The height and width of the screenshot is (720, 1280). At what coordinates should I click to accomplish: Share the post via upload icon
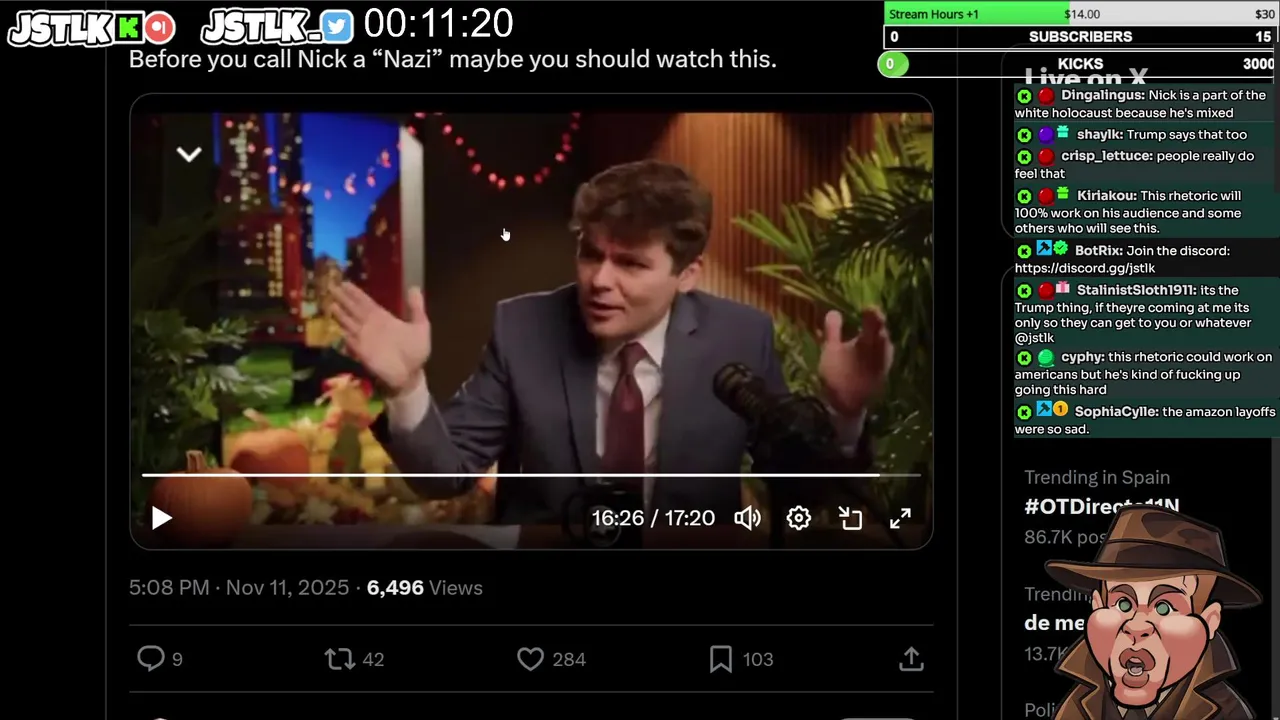910,659
